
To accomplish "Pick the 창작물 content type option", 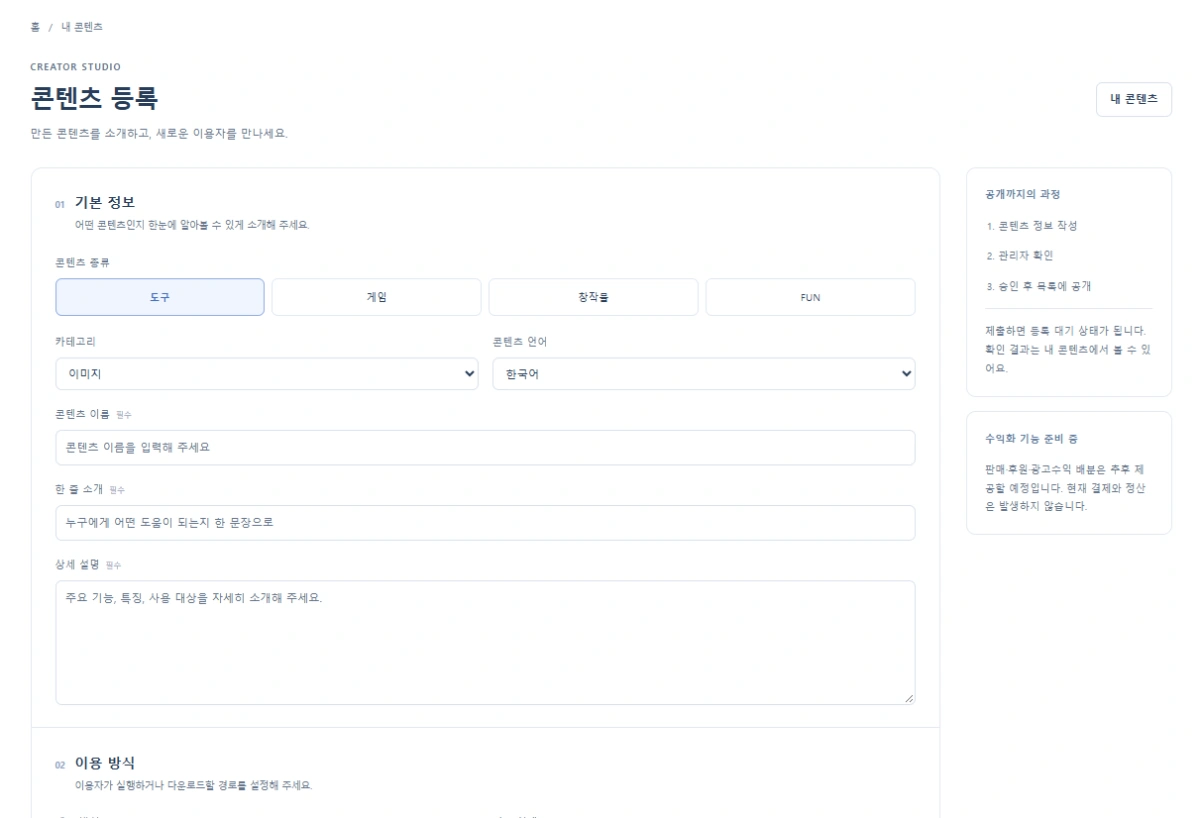I will (593, 297).
